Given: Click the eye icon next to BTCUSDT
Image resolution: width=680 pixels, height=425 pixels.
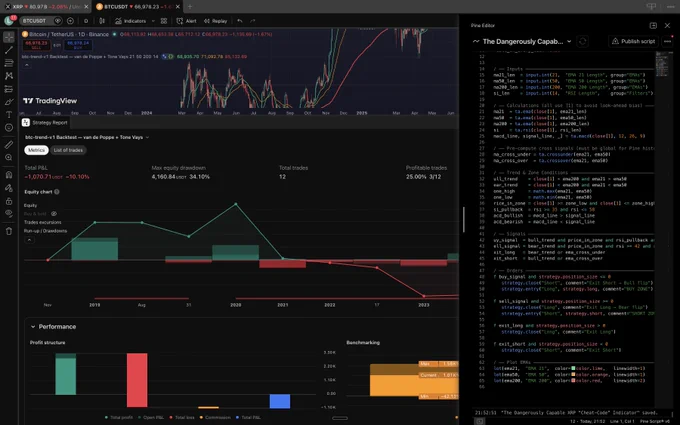Looking at the screenshot, I should pyautogui.click(x=58, y=21).
